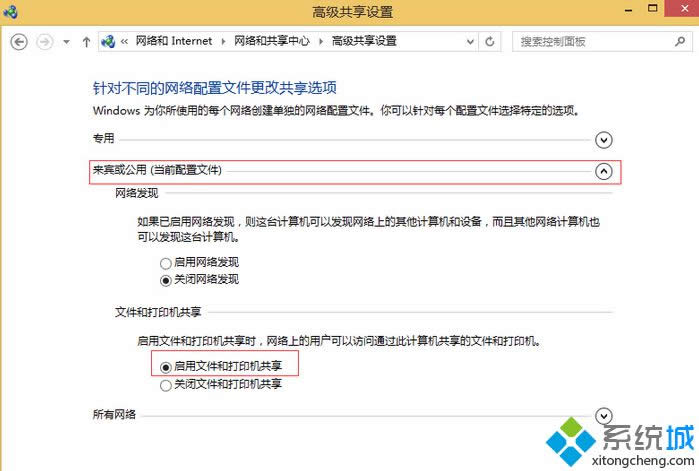Click the double-chevron before 网络和 Internet

[x=124, y=42]
